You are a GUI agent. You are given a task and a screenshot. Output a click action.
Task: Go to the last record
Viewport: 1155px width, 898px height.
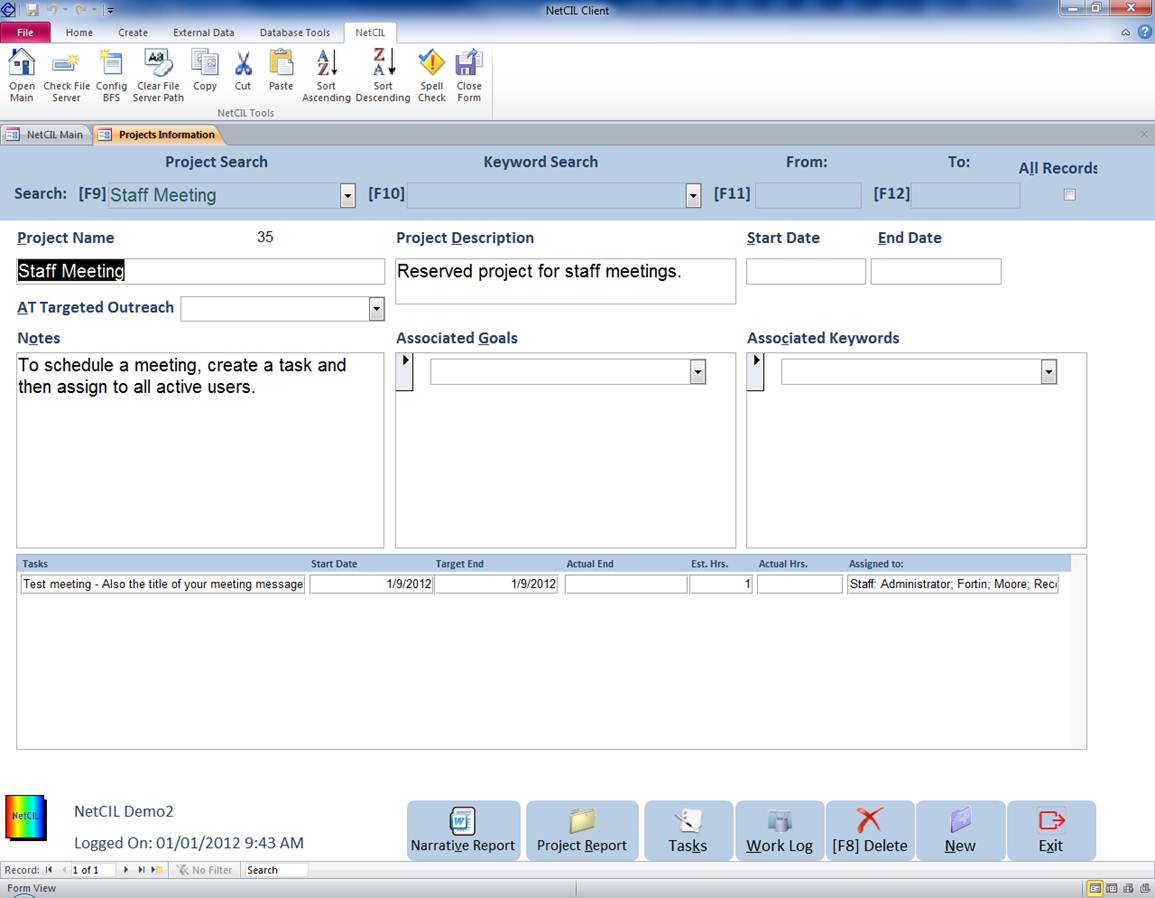click(x=141, y=870)
